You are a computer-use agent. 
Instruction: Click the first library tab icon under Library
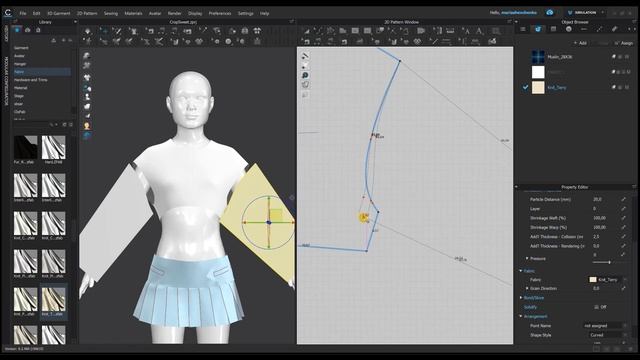(17, 30)
